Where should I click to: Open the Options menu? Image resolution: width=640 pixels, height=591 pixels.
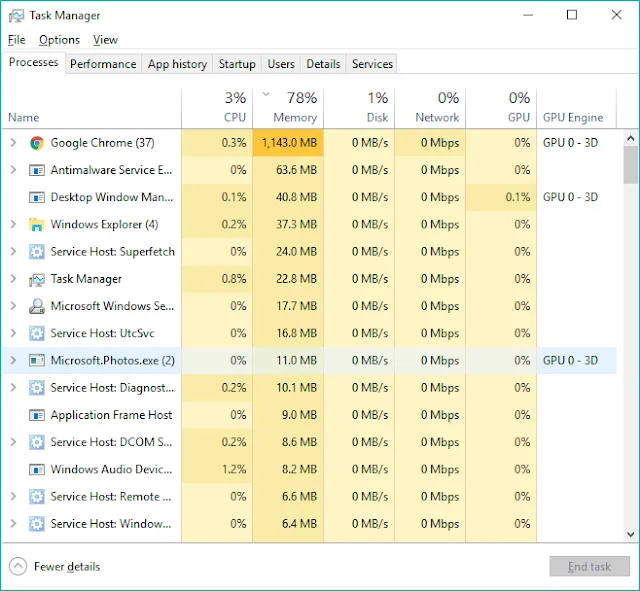60,40
